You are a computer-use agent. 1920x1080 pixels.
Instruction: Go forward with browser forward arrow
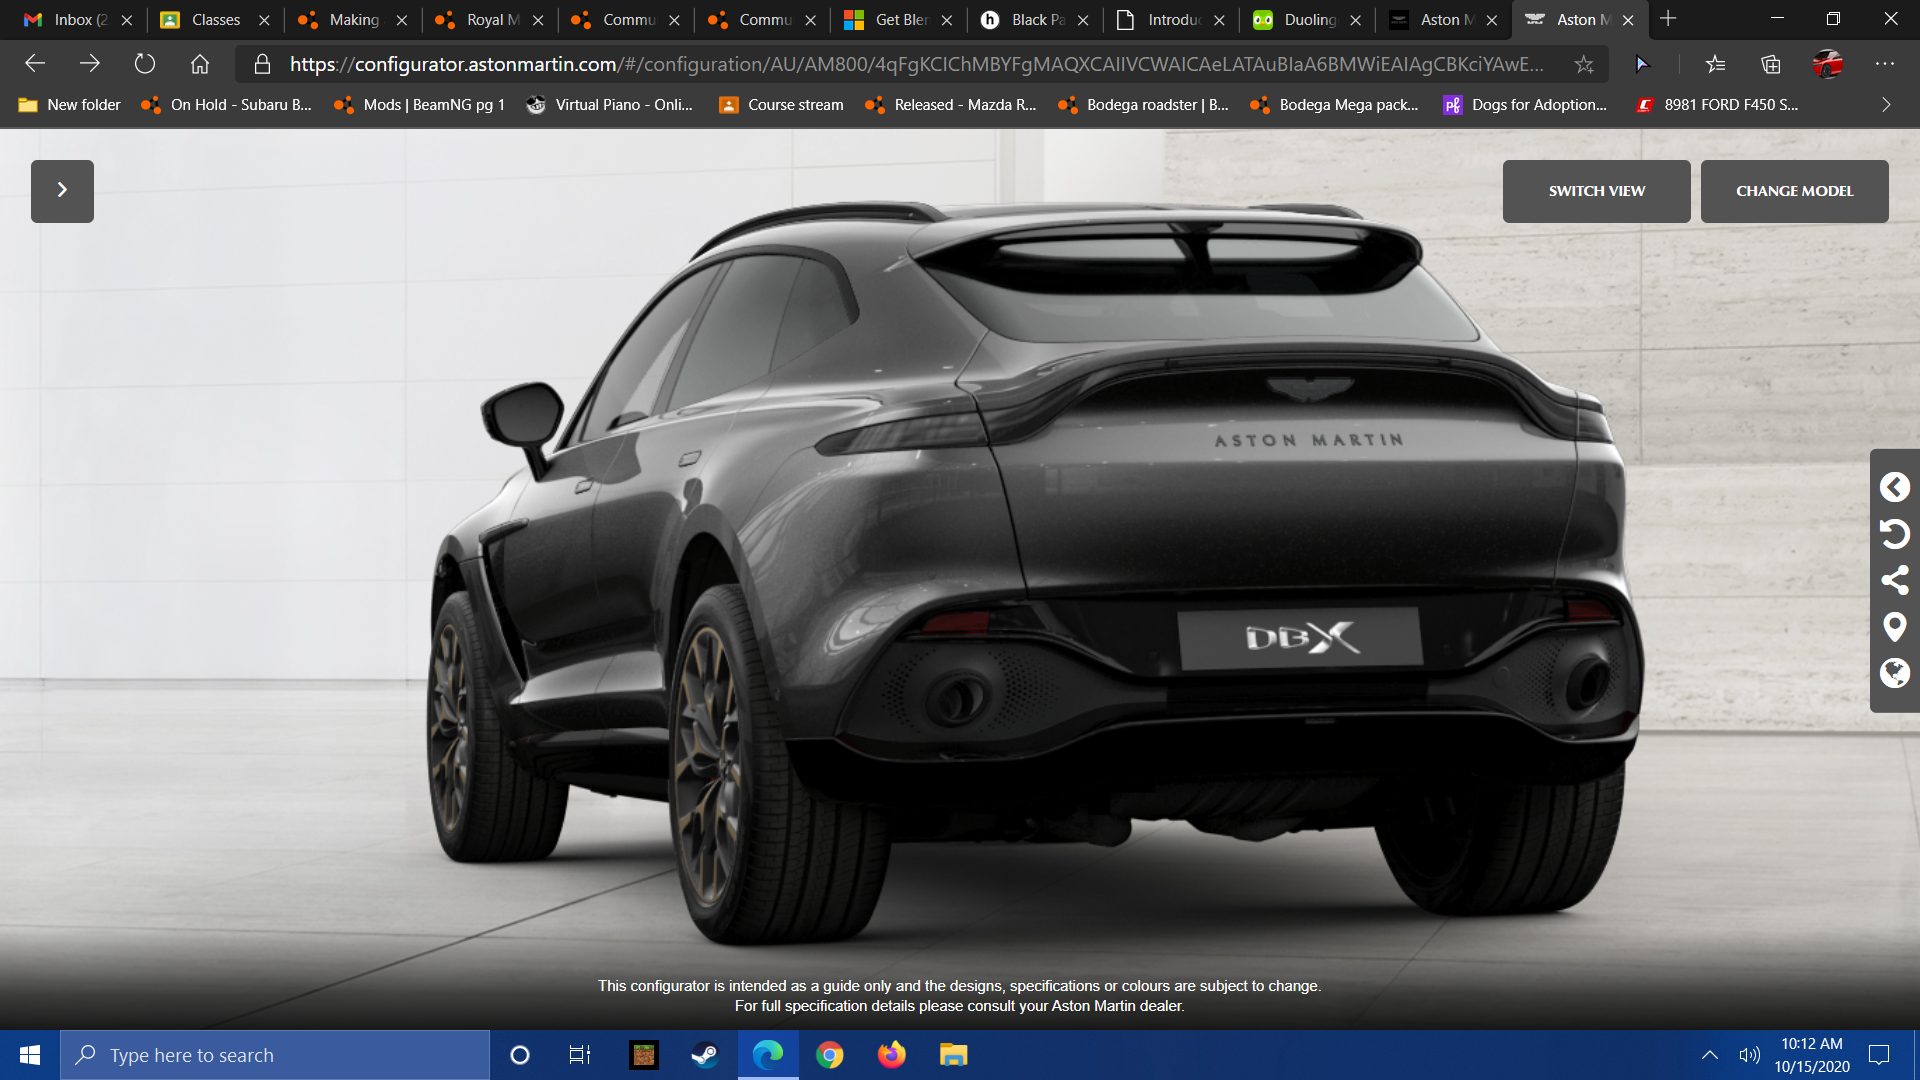[90, 64]
